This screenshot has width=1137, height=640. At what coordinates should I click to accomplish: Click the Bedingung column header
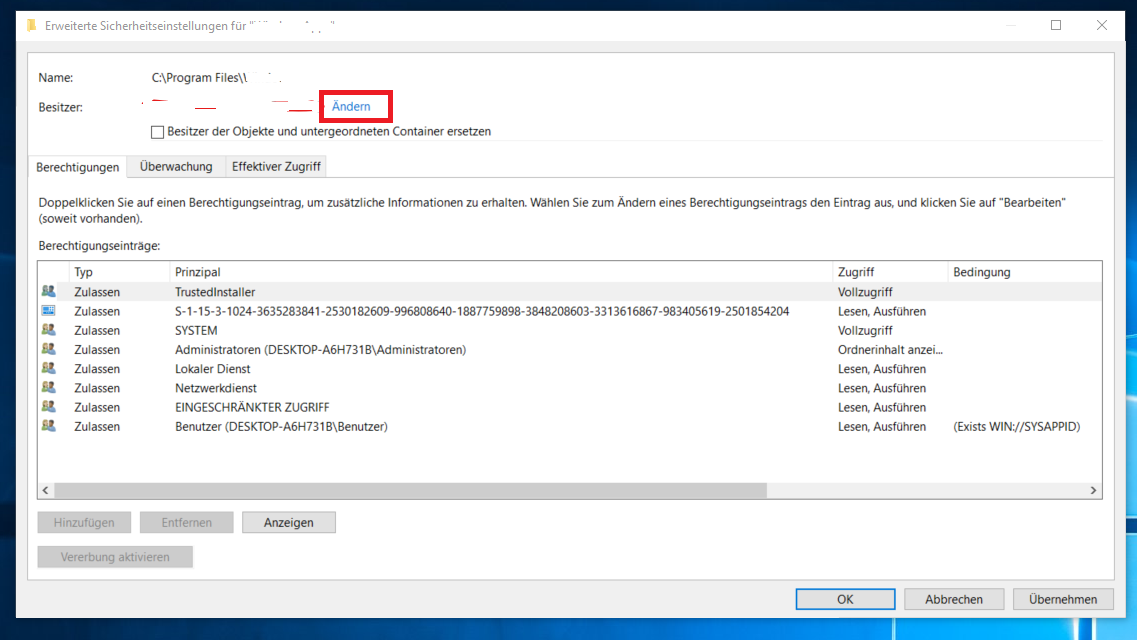click(x=1024, y=272)
